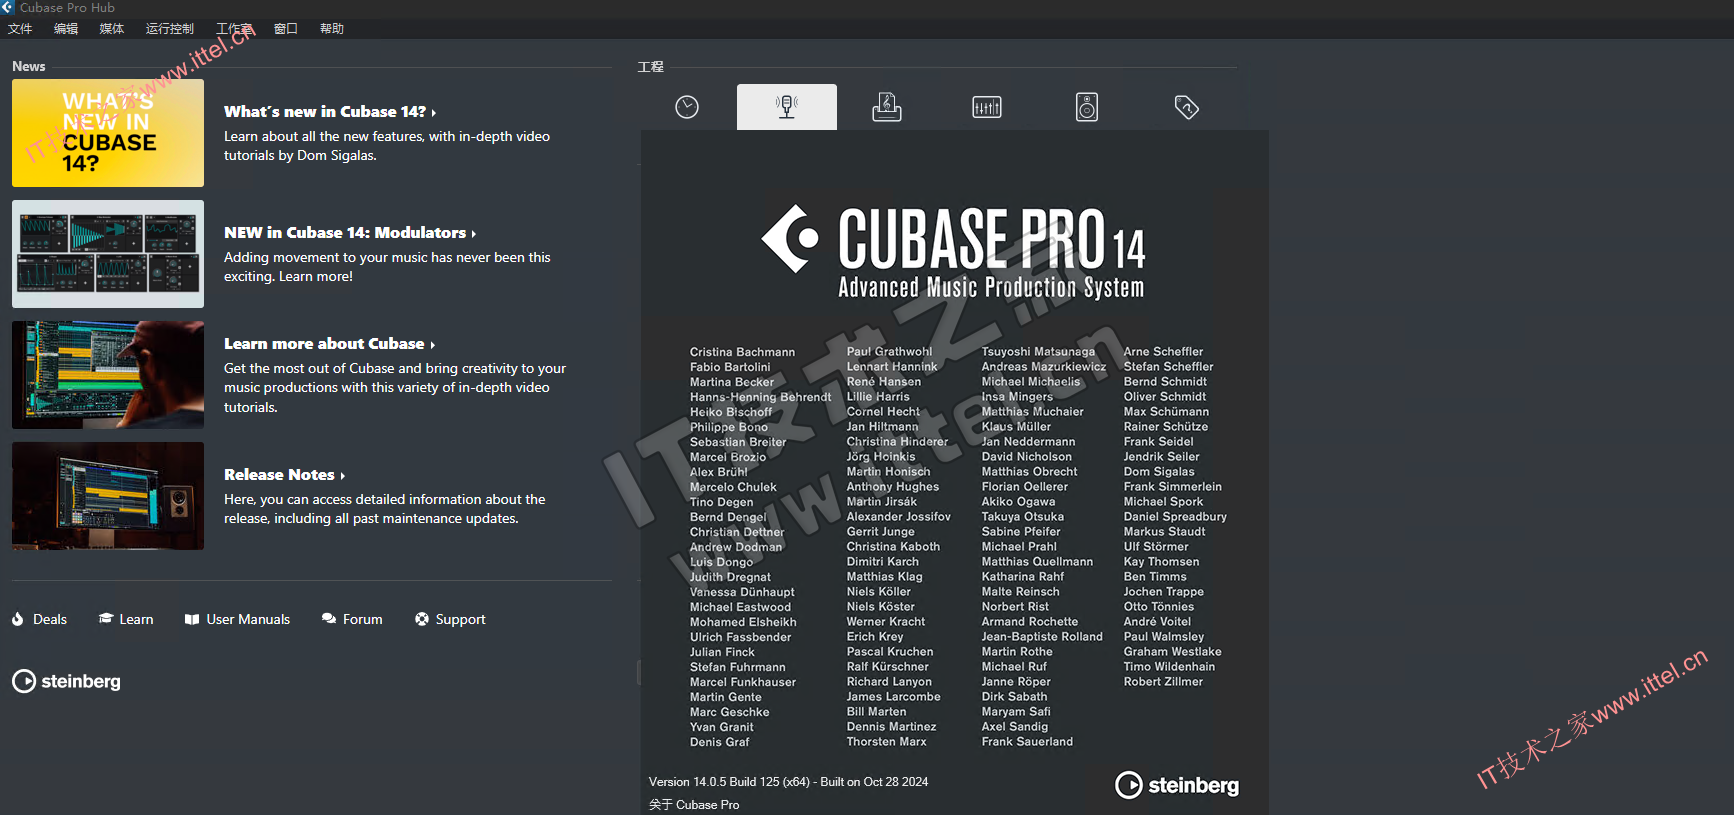Screen dimensions: 1734x815
Task: Go to the Deals link
Action: pyautogui.click(x=40, y=620)
